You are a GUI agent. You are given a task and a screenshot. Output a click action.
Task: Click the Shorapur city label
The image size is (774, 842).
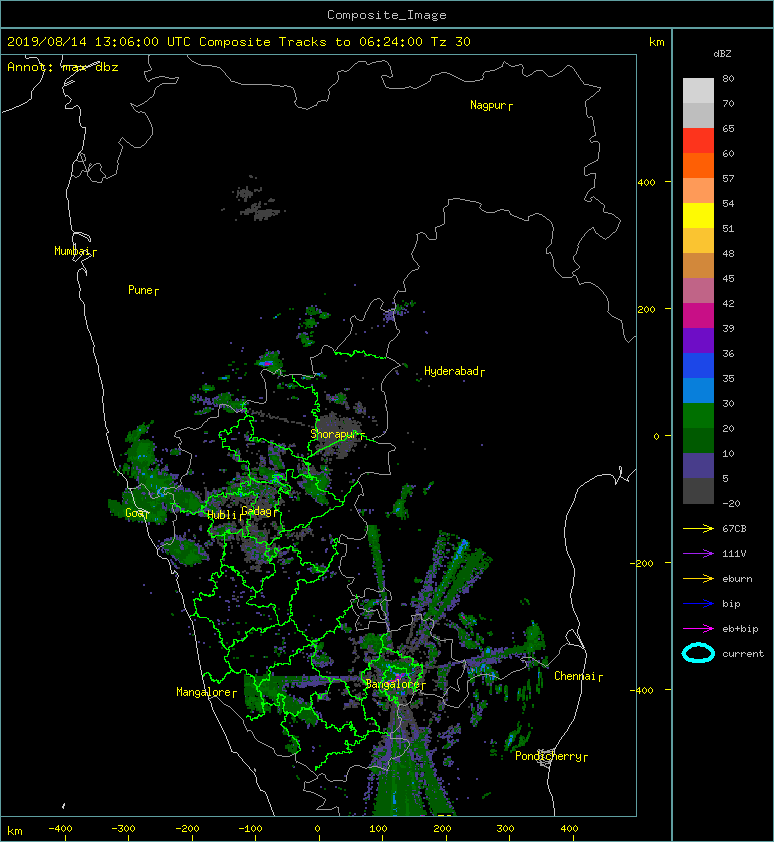point(337,434)
